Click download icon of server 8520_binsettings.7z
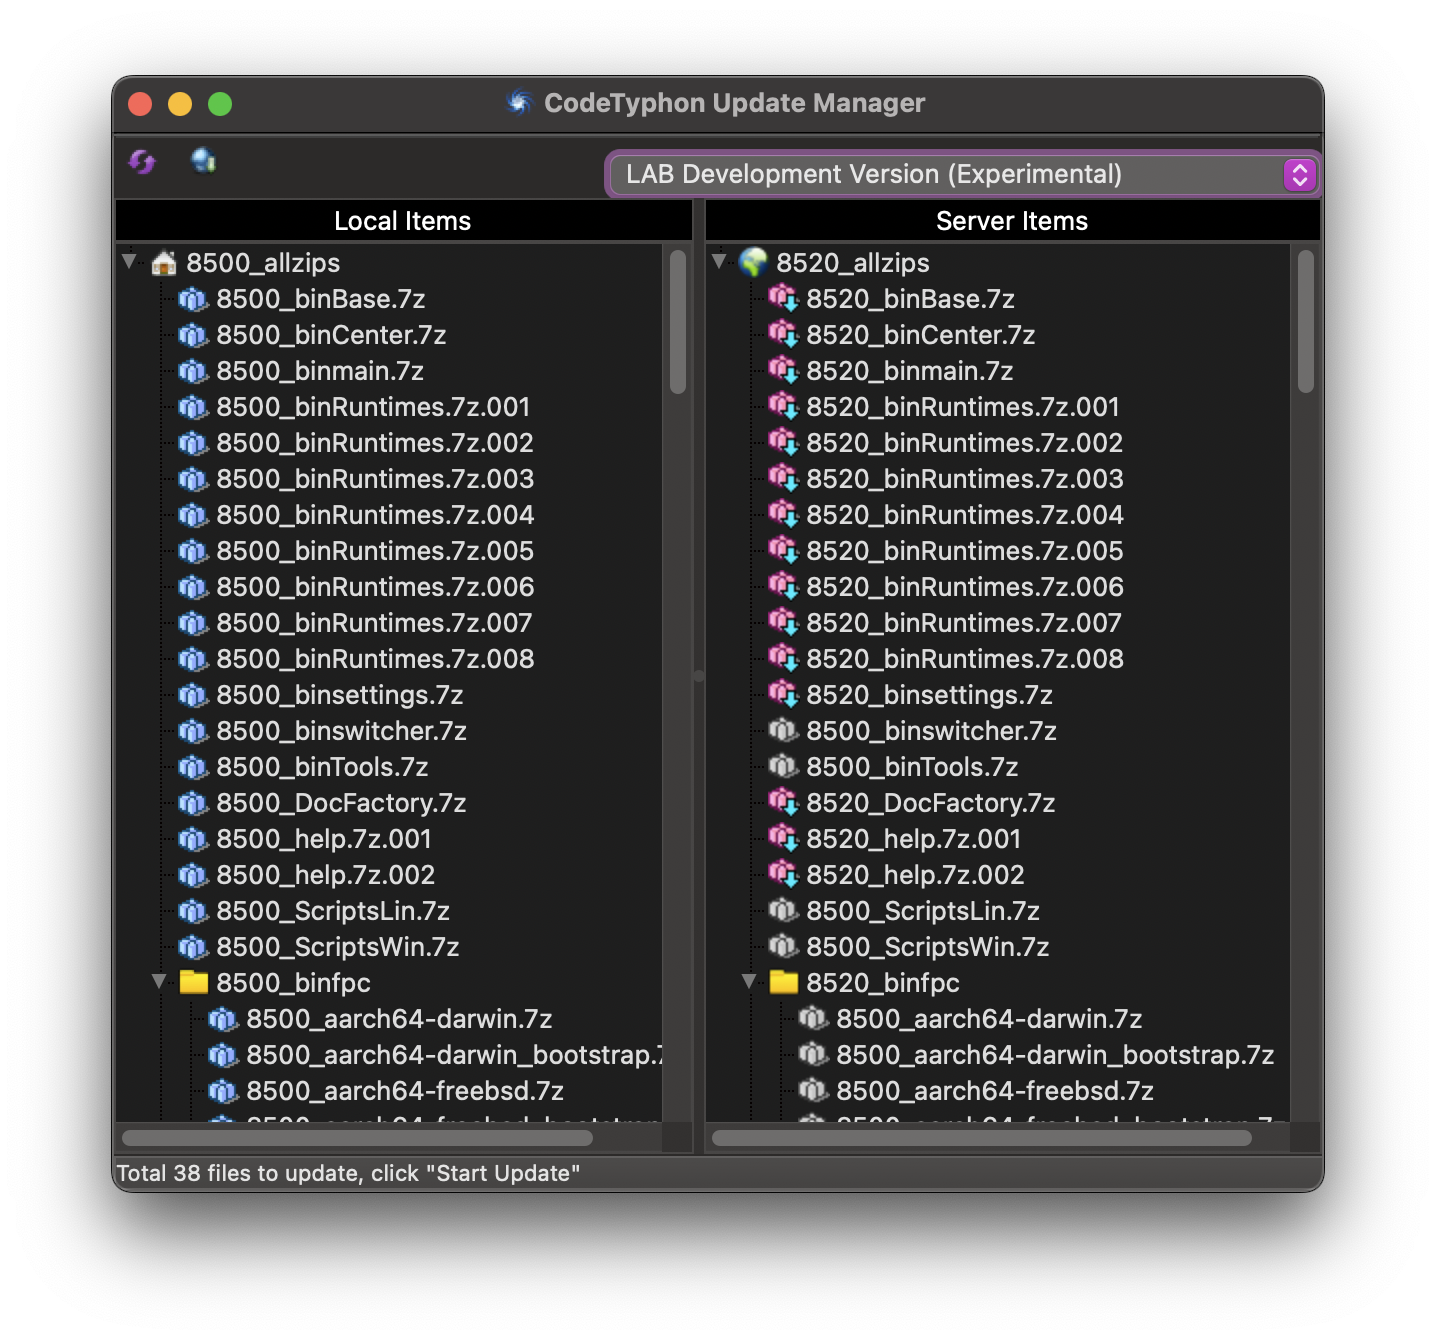Image resolution: width=1436 pixels, height=1340 pixels. pos(783,695)
